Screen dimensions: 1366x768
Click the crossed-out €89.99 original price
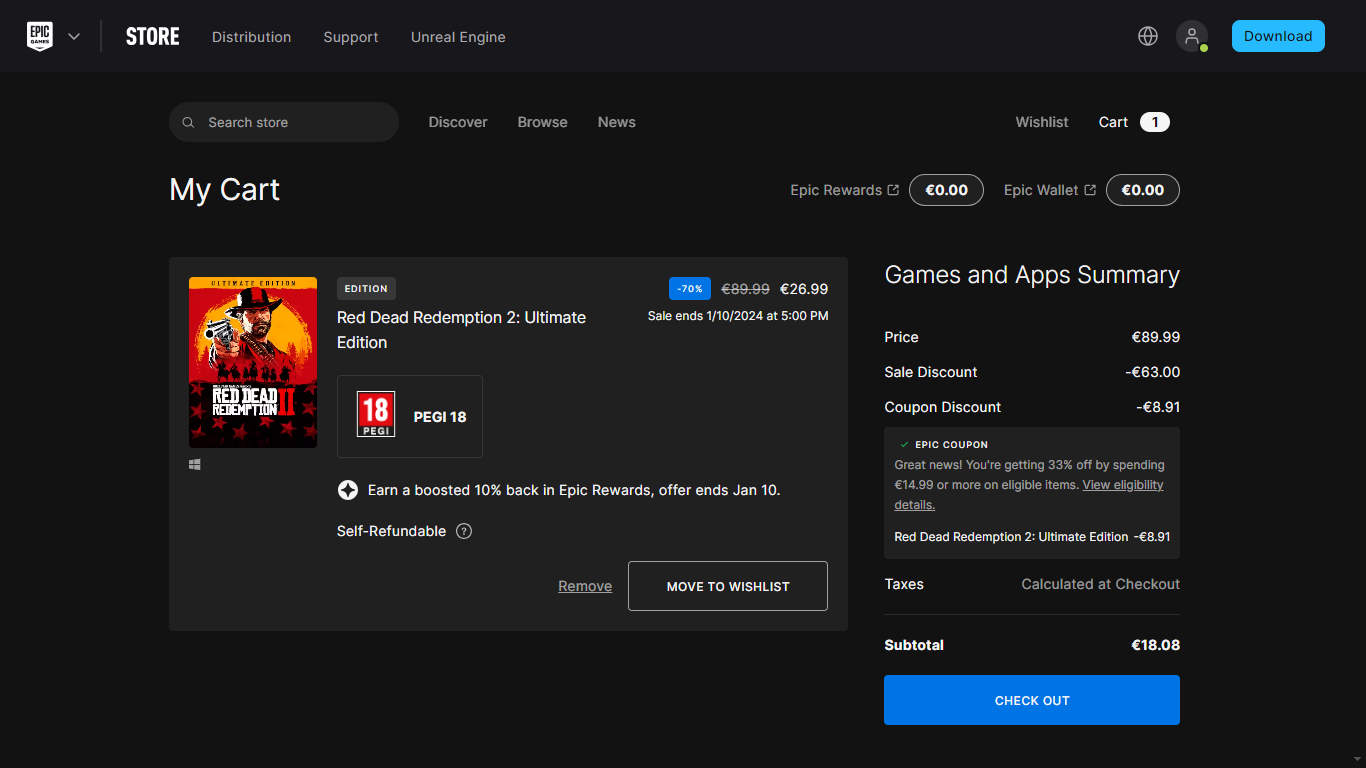pyautogui.click(x=746, y=289)
